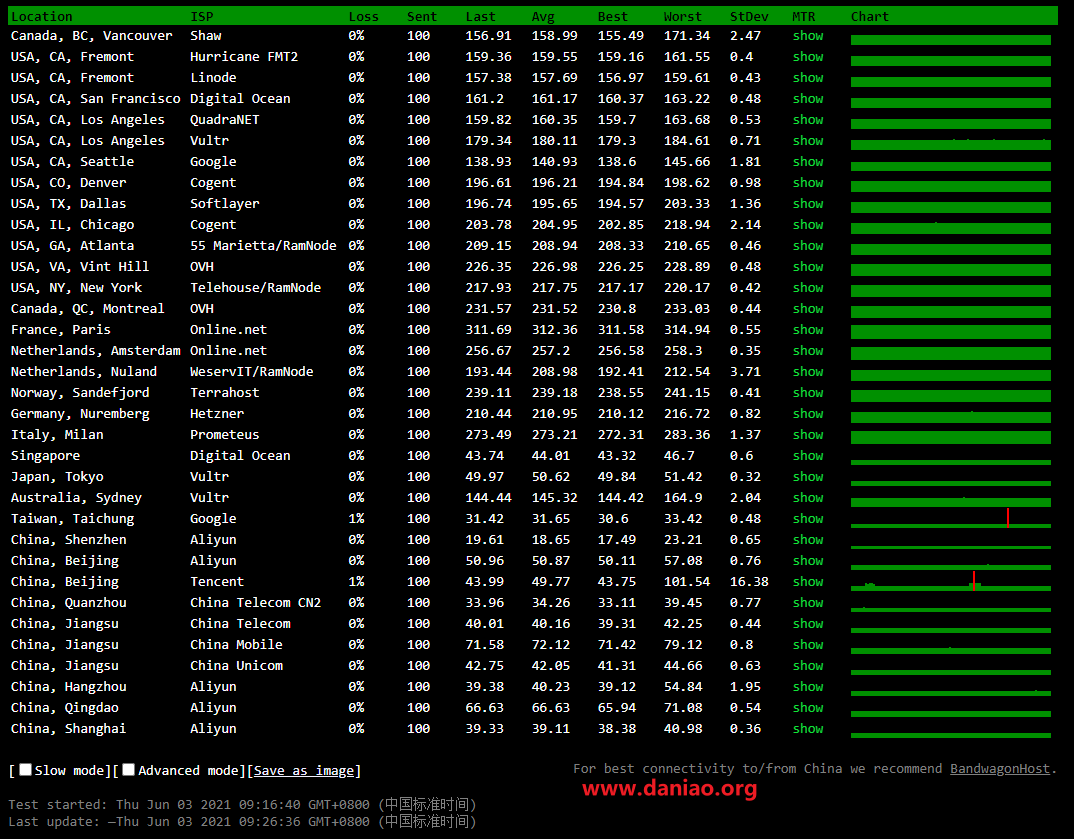The width and height of the screenshot is (1074, 839).
Task: Show MTR for Qingdao Aliyun
Action: 808,707
